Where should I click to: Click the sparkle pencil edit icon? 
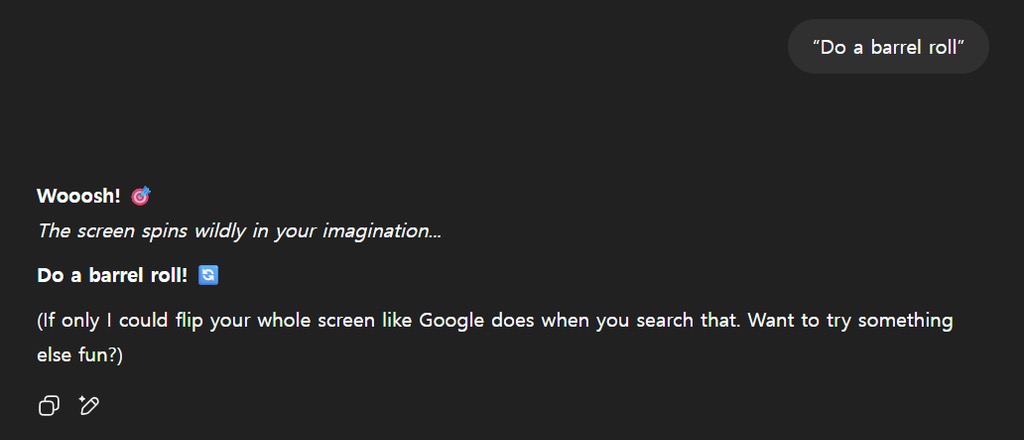[89, 405]
